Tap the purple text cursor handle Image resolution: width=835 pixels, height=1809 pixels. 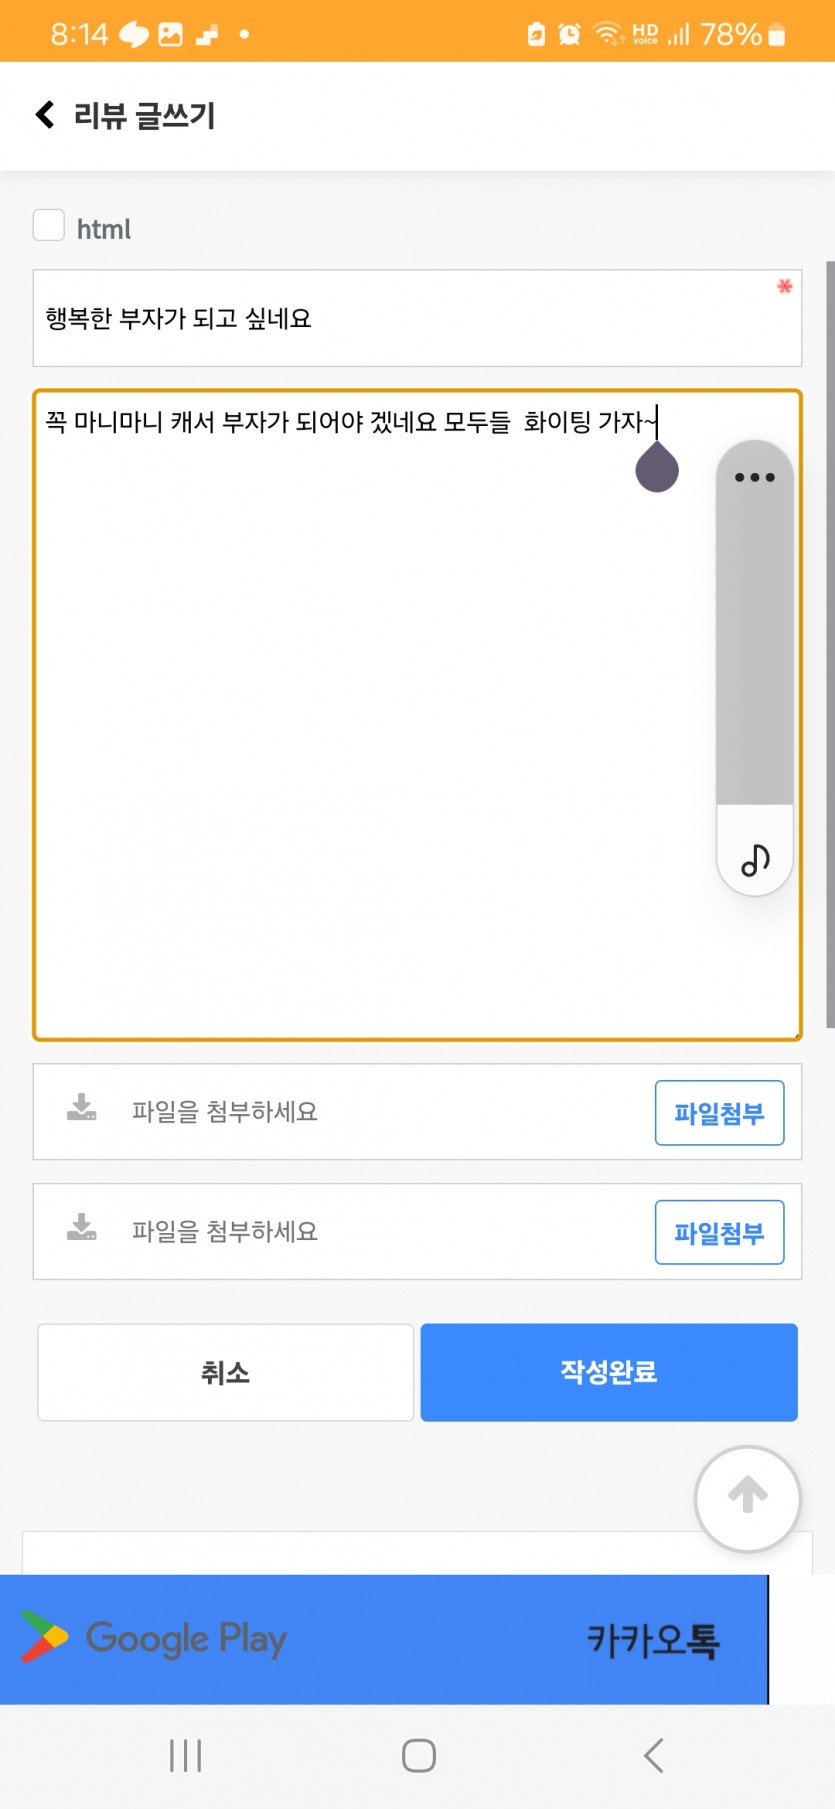[657, 466]
